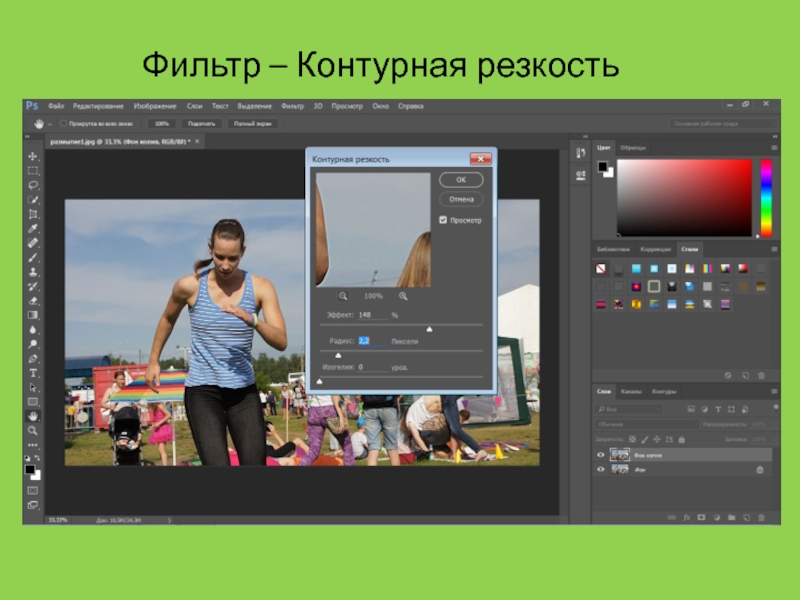
Task: Toggle lock transparent pixels icon
Action: coord(632,439)
